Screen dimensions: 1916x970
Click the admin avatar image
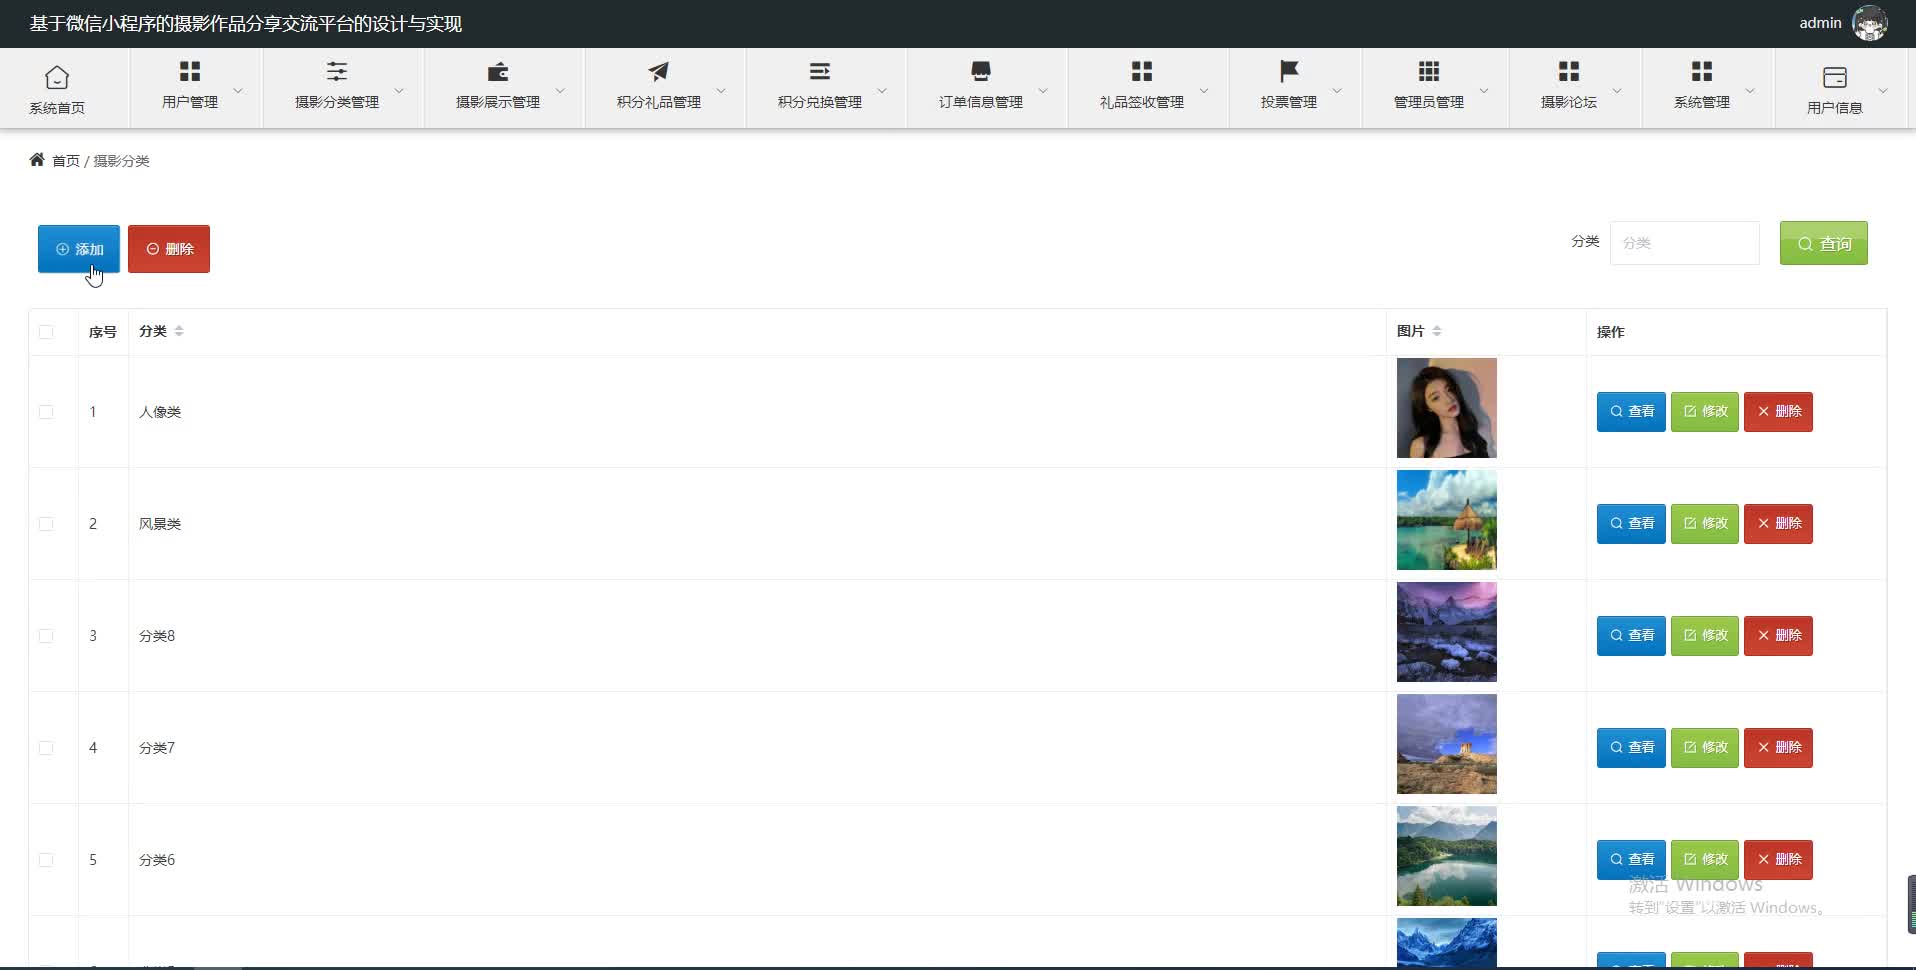tap(1870, 23)
